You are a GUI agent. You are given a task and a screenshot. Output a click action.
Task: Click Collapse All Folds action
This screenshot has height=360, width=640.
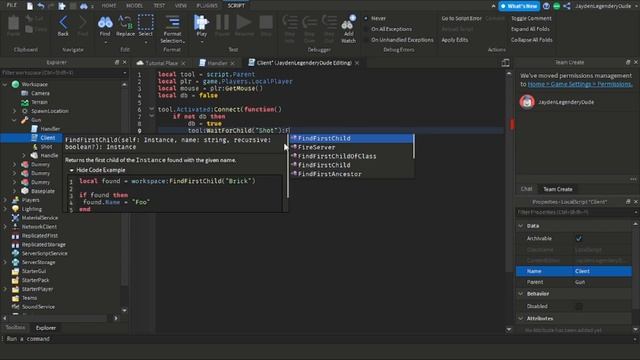coord(531,40)
